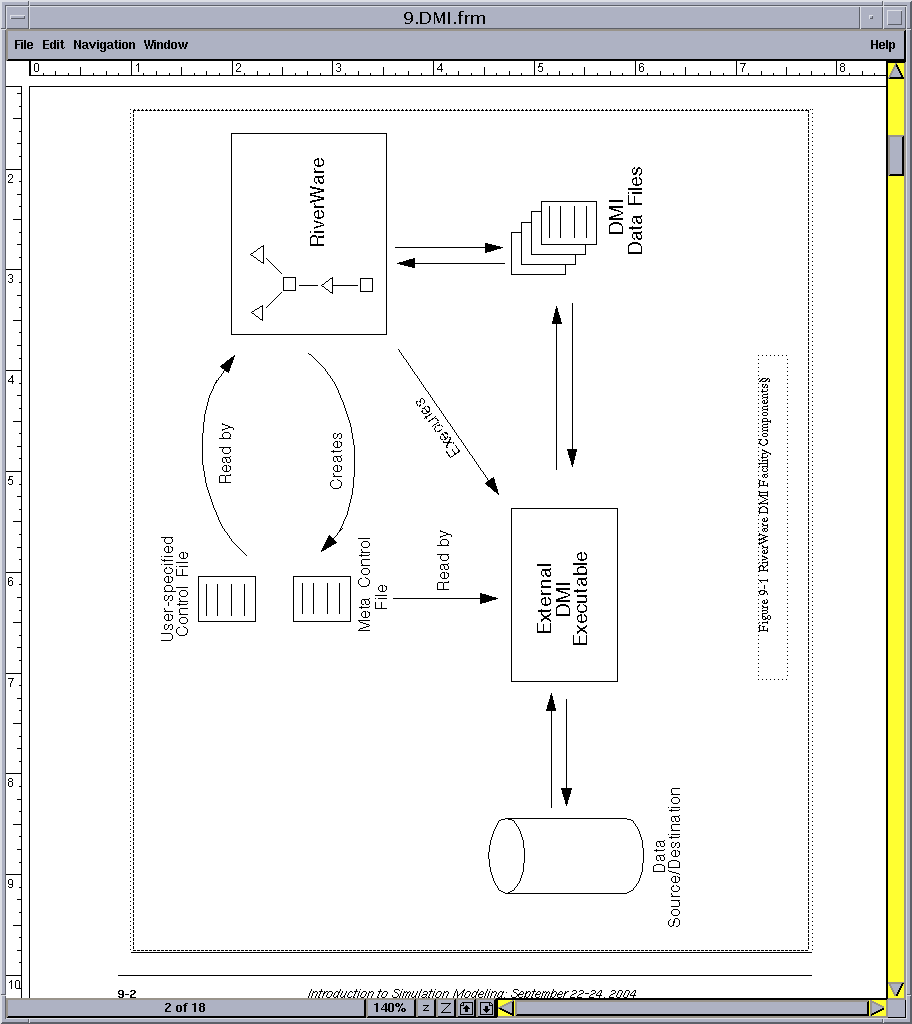Click the '9-2' page number in the footer
The width and height of the screenshot is (912, 1024).
(x=127, y=993)
